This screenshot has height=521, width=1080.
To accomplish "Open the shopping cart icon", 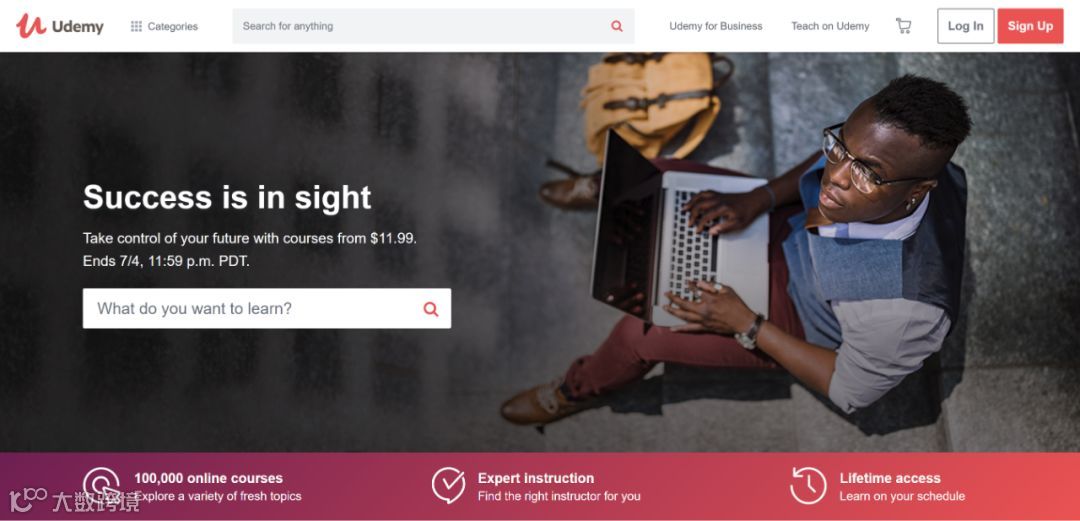I will 903,26.
